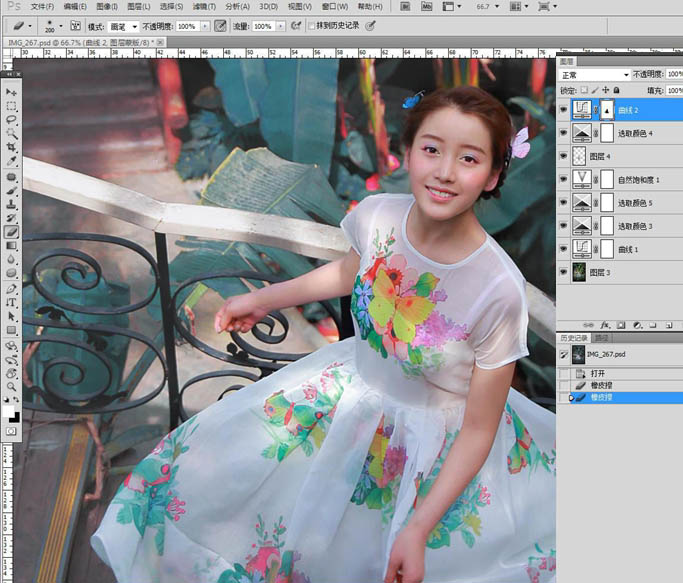Screen dimensions: 683x583
Task: Toggle Quick Mask mode icon
Action: (x=11, y=431)
